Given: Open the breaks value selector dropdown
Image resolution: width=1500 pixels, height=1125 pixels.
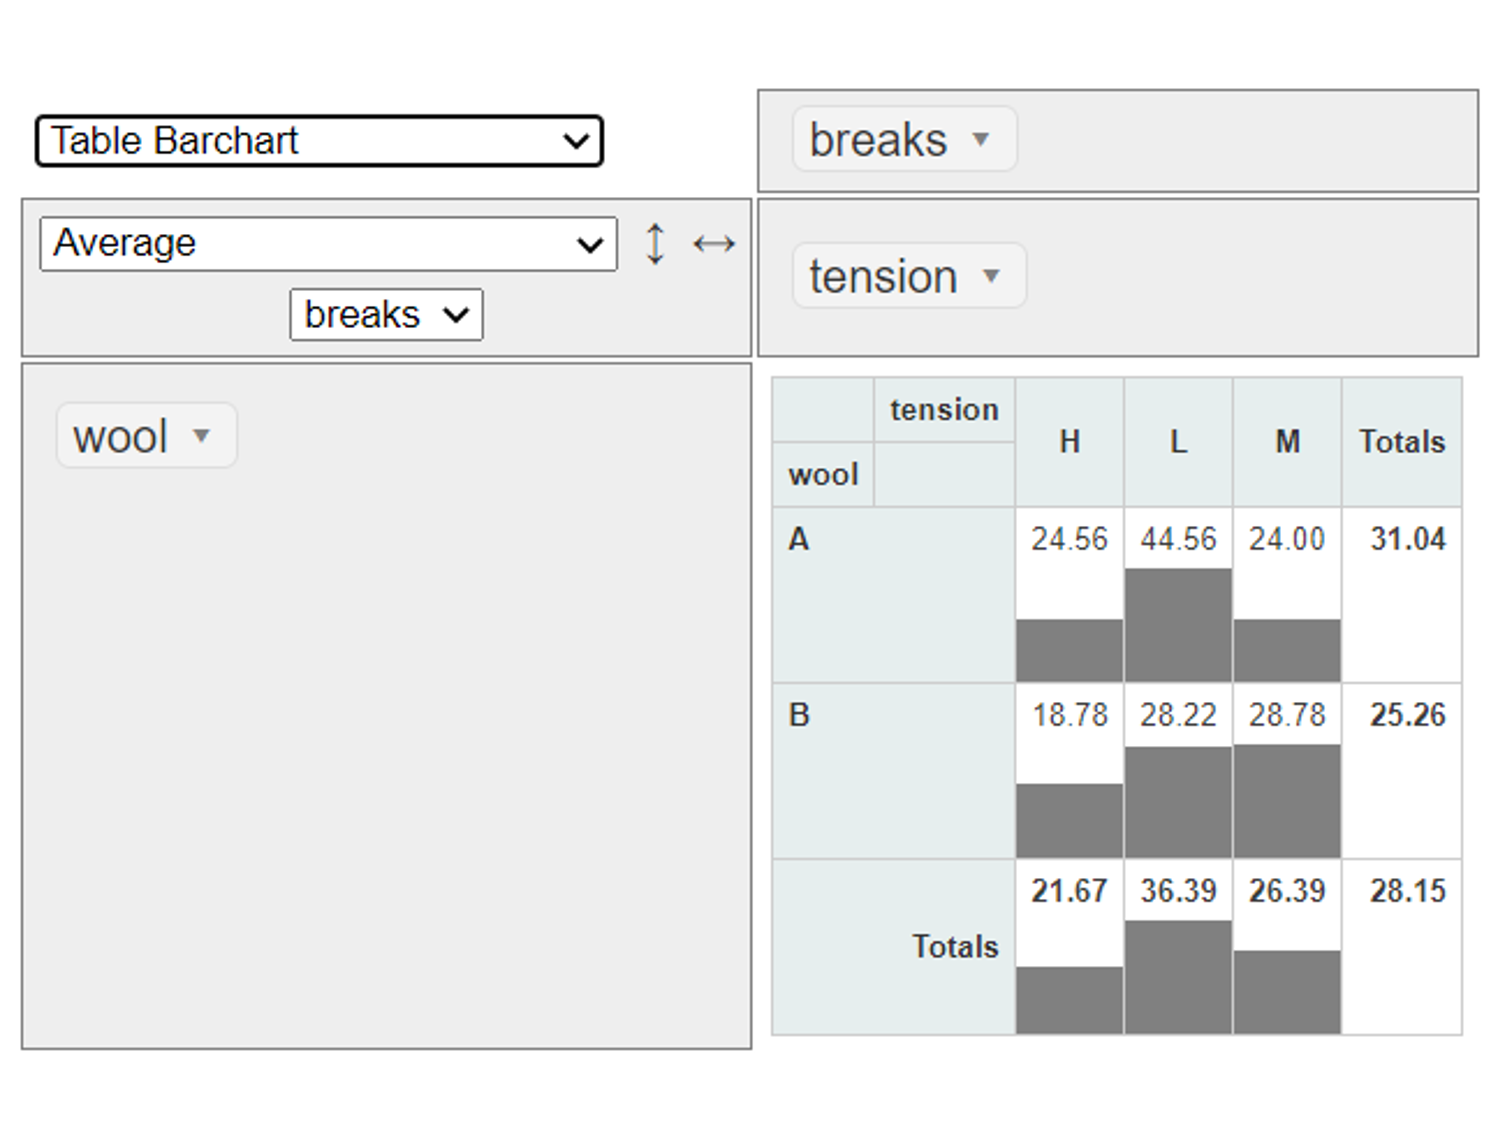Looking at the screenshot, I should [386, 315].
